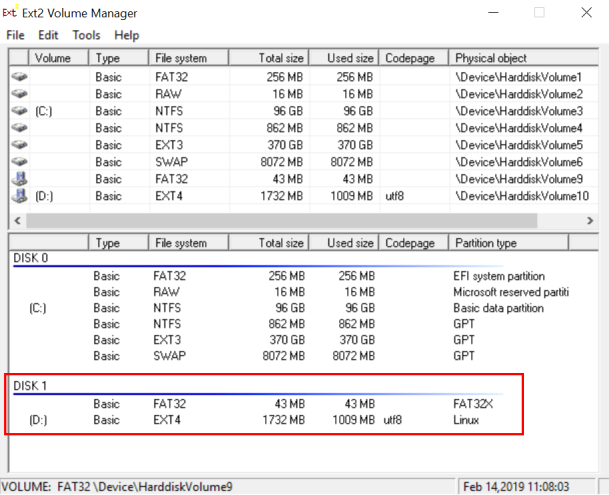Screen dimensions: 609x495
Task: Click (D:) label in top volume list
Action: [44, 196]
